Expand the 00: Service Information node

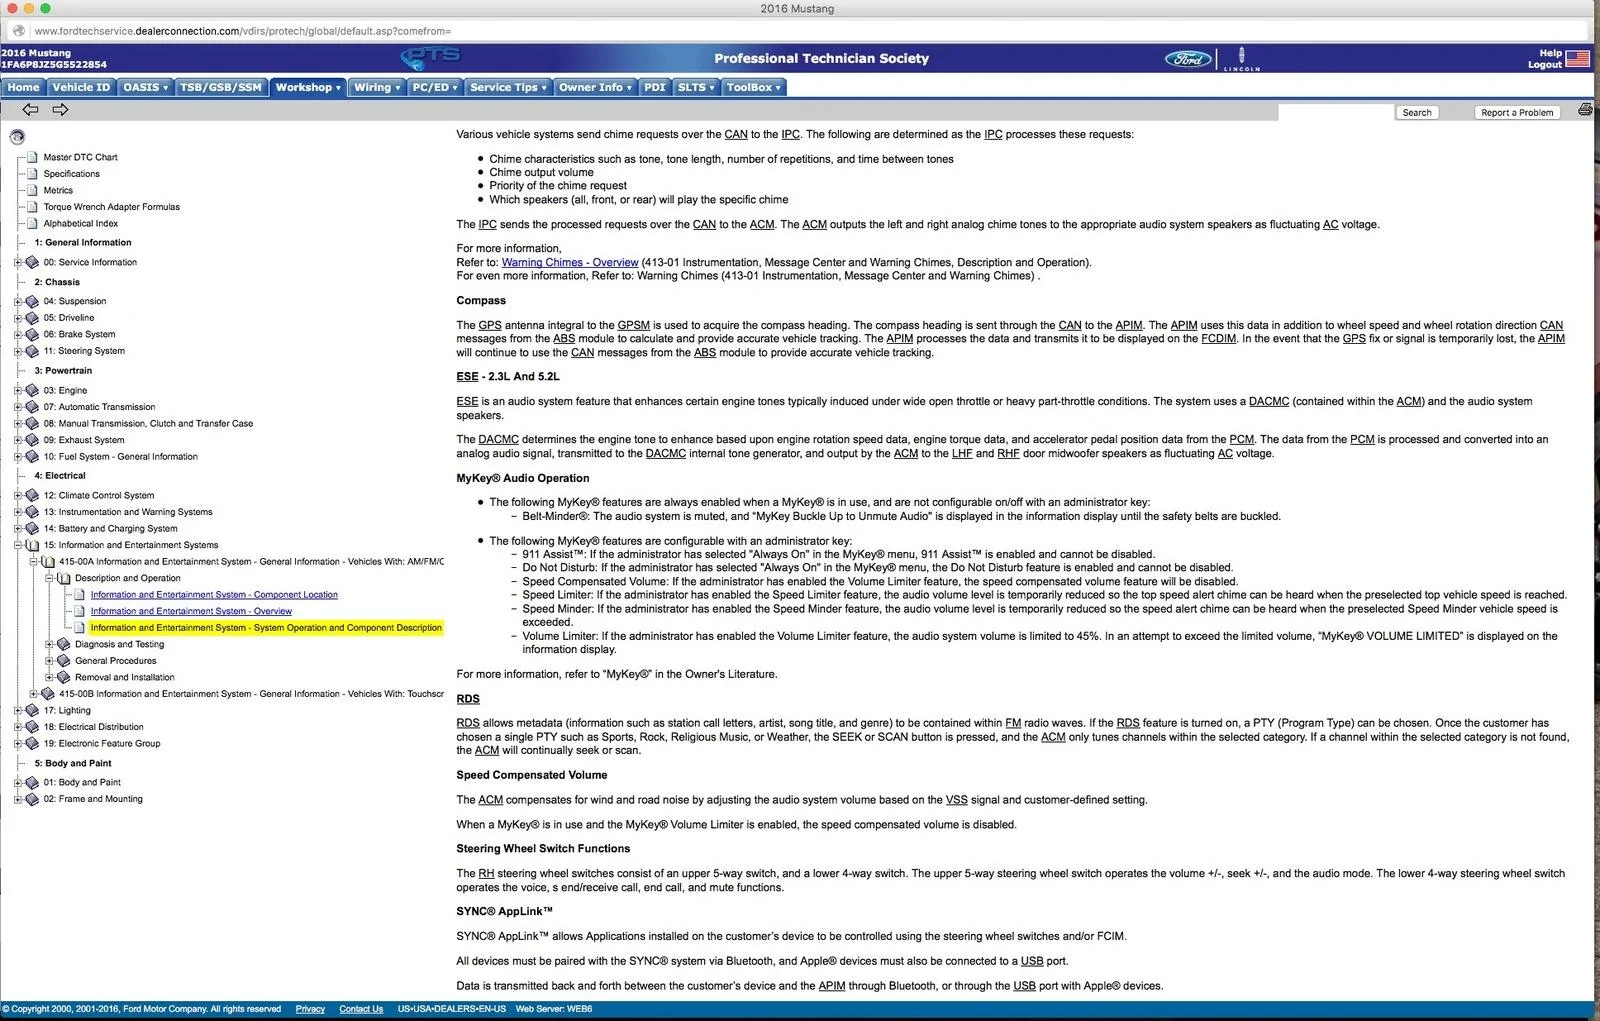17,262
